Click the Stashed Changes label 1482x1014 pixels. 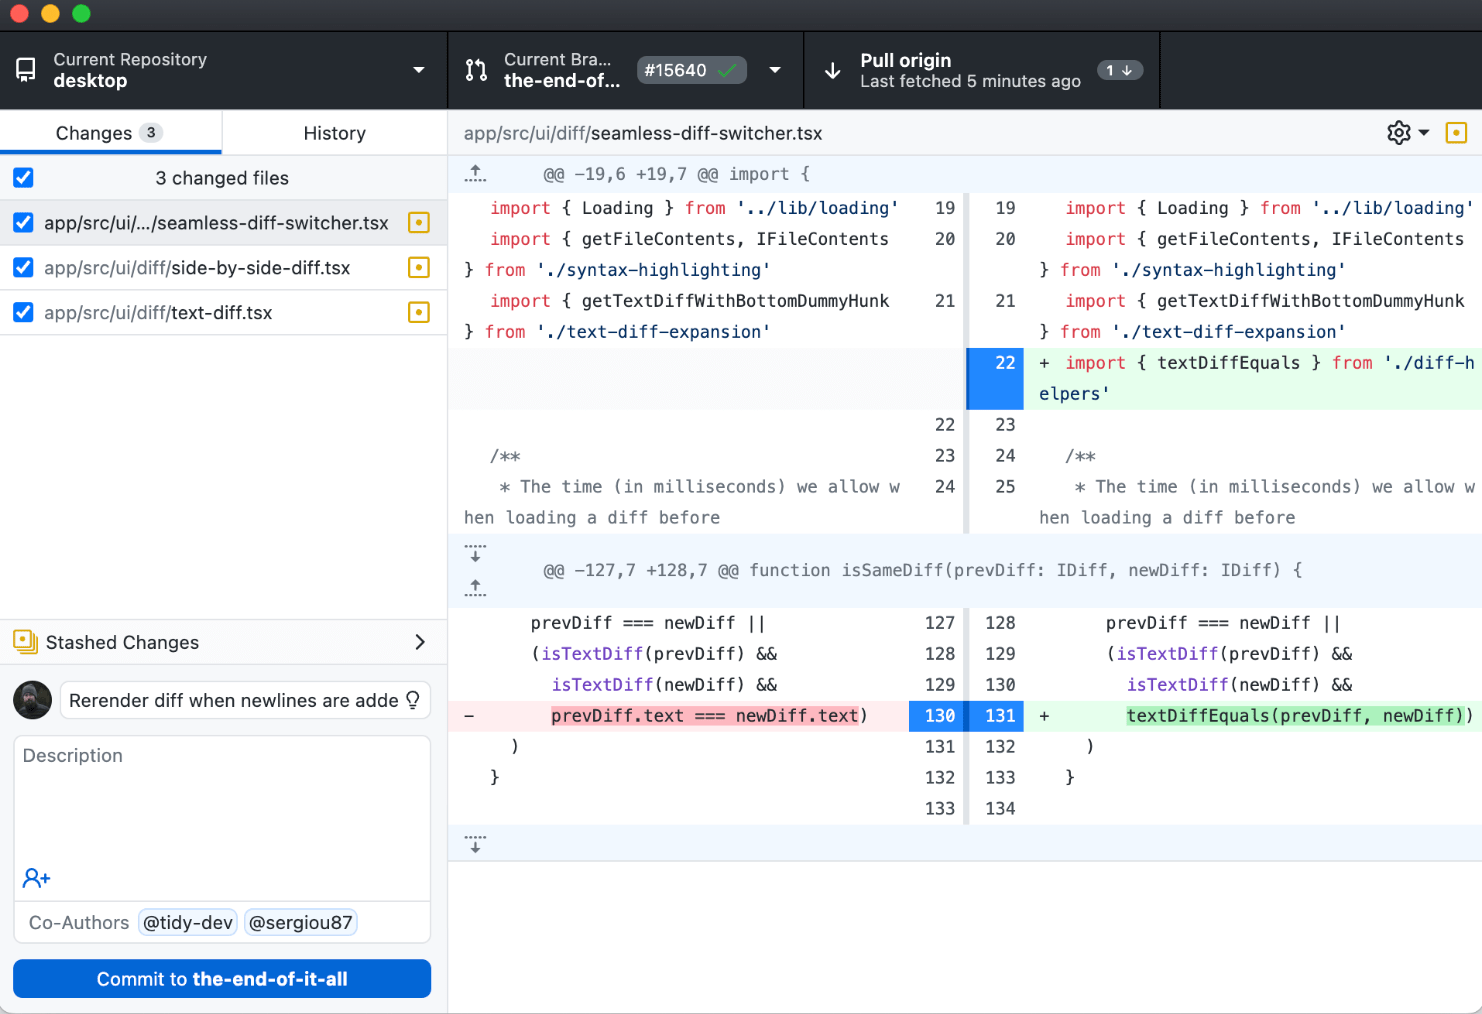[122, 642]
